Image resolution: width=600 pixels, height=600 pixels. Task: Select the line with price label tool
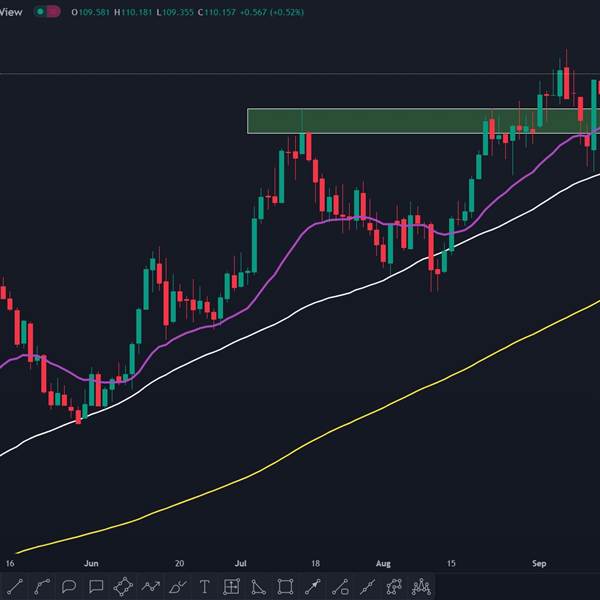340,586
